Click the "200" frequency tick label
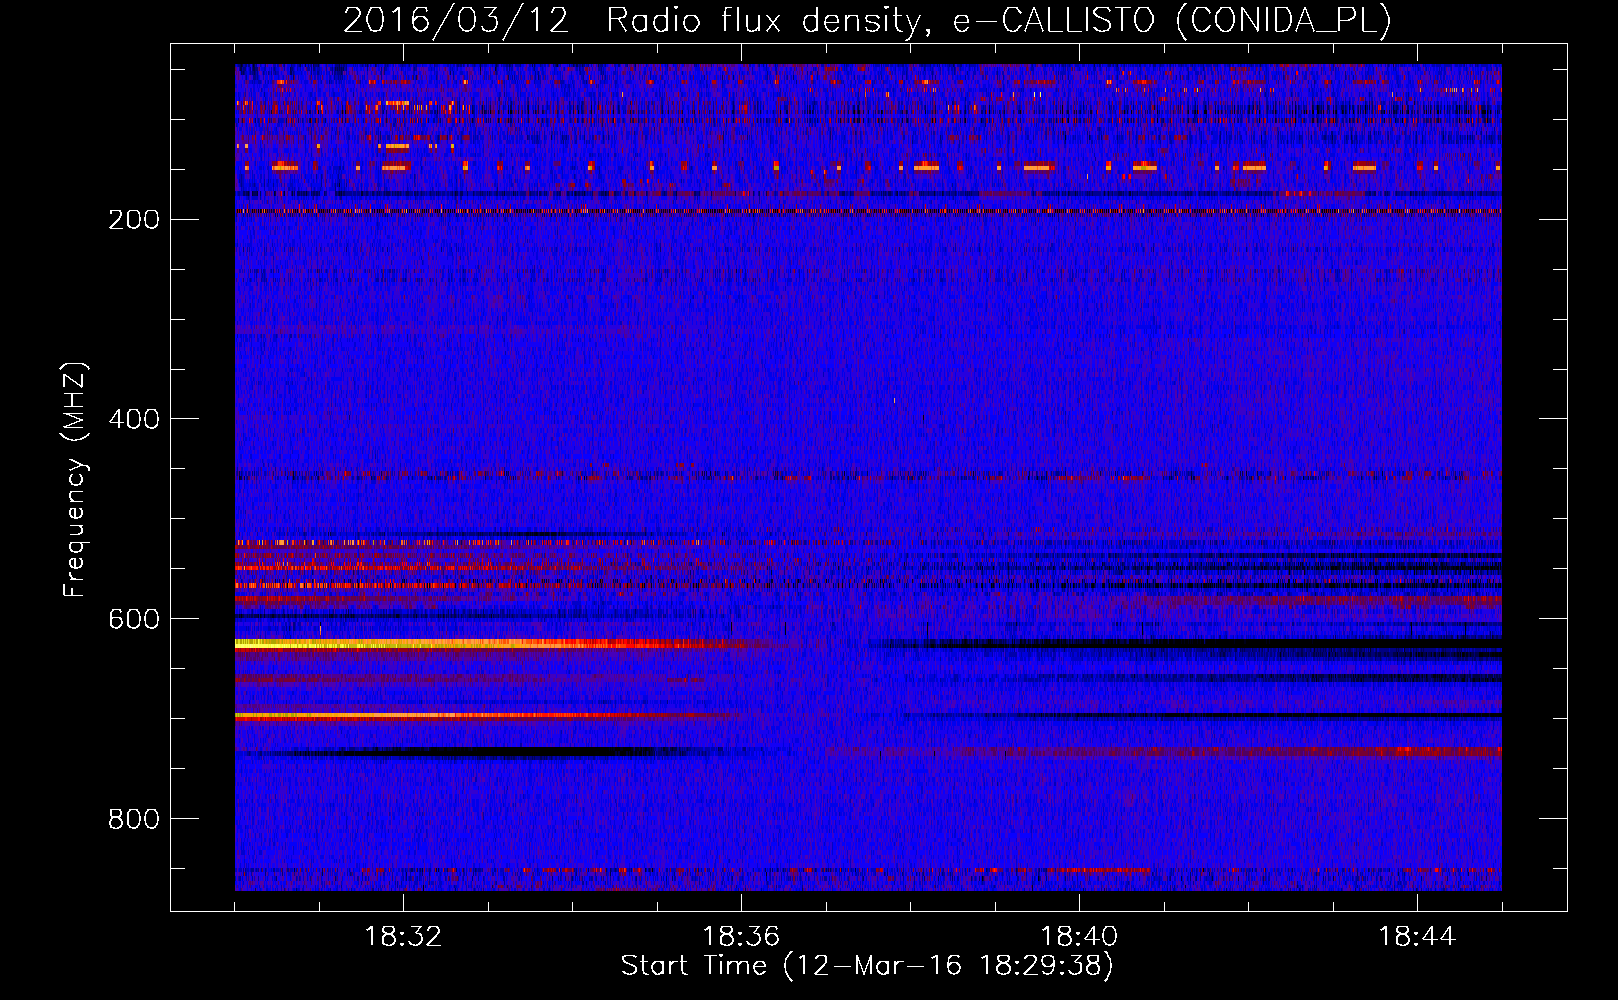1618x1000 pixels. pos(133,219)
